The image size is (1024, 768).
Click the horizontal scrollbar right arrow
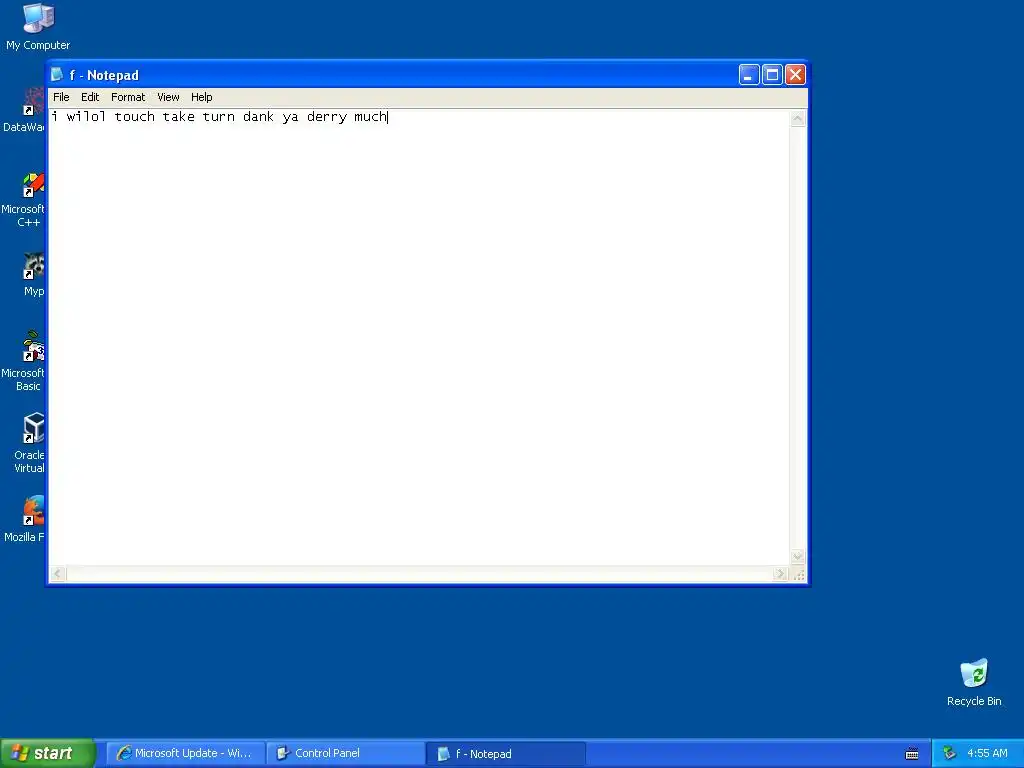[780, 573]
